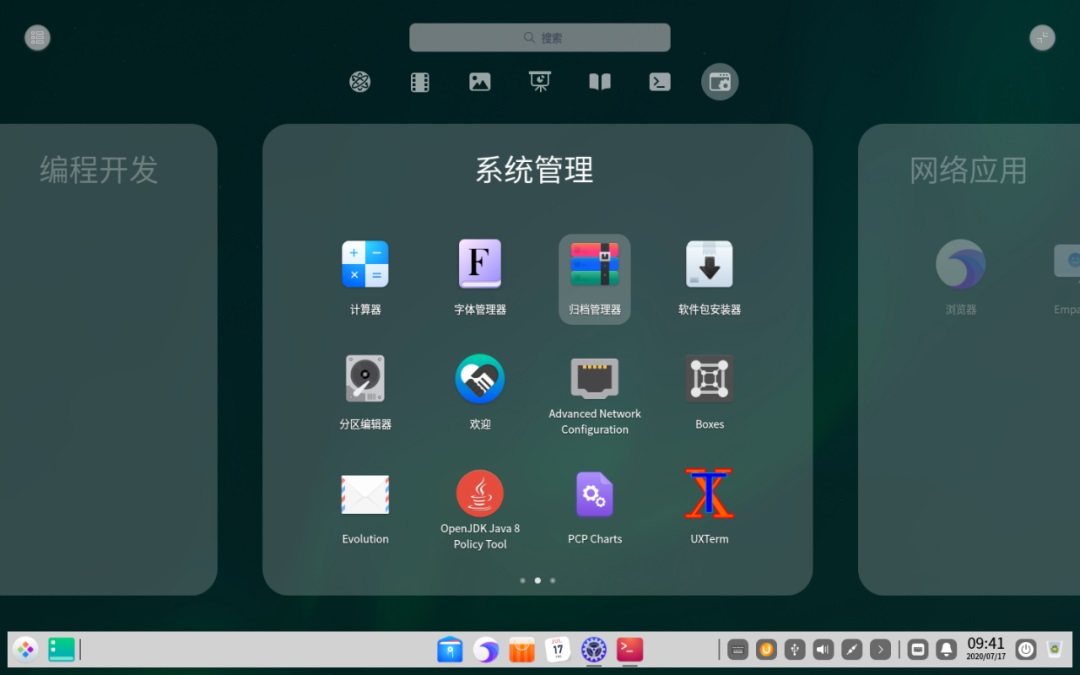Viewport: 1080px width, 675px height.
Task: Open browser from the dock
Action: 486,650
